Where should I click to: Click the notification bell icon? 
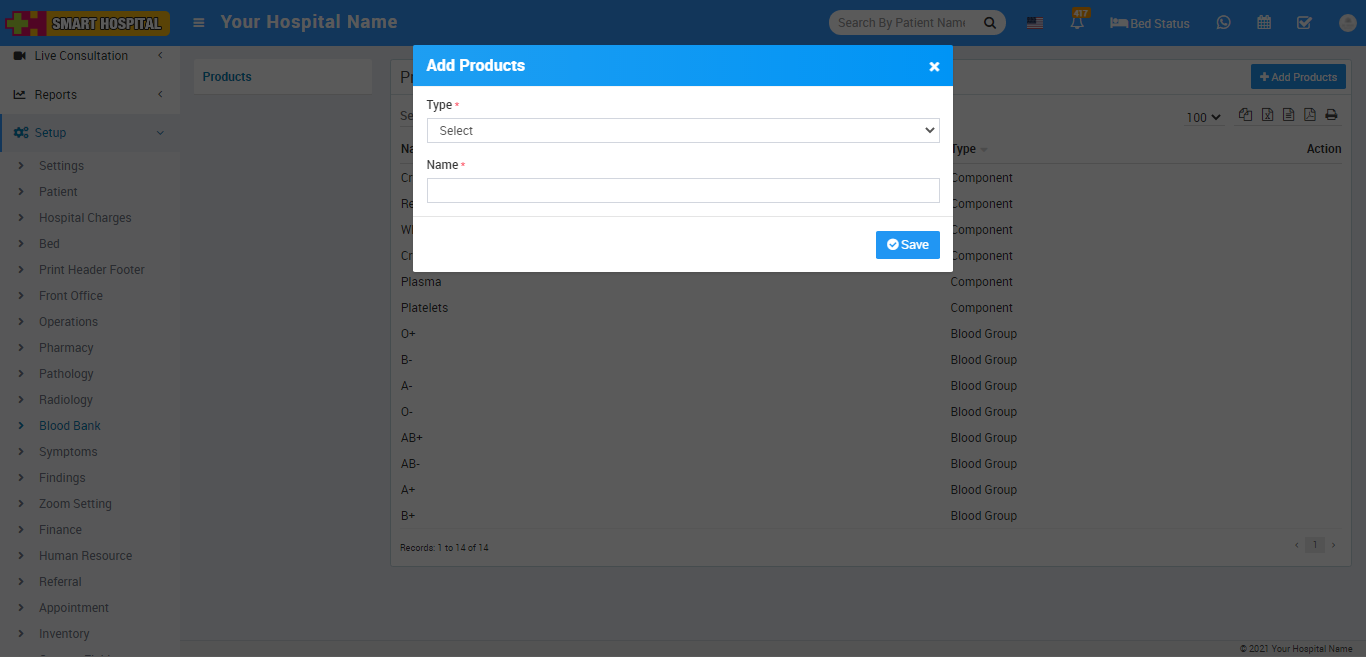coord(1077,23)
